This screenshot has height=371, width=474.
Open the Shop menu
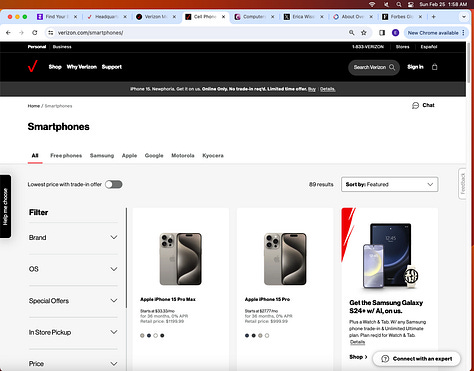tap(55, 67)
